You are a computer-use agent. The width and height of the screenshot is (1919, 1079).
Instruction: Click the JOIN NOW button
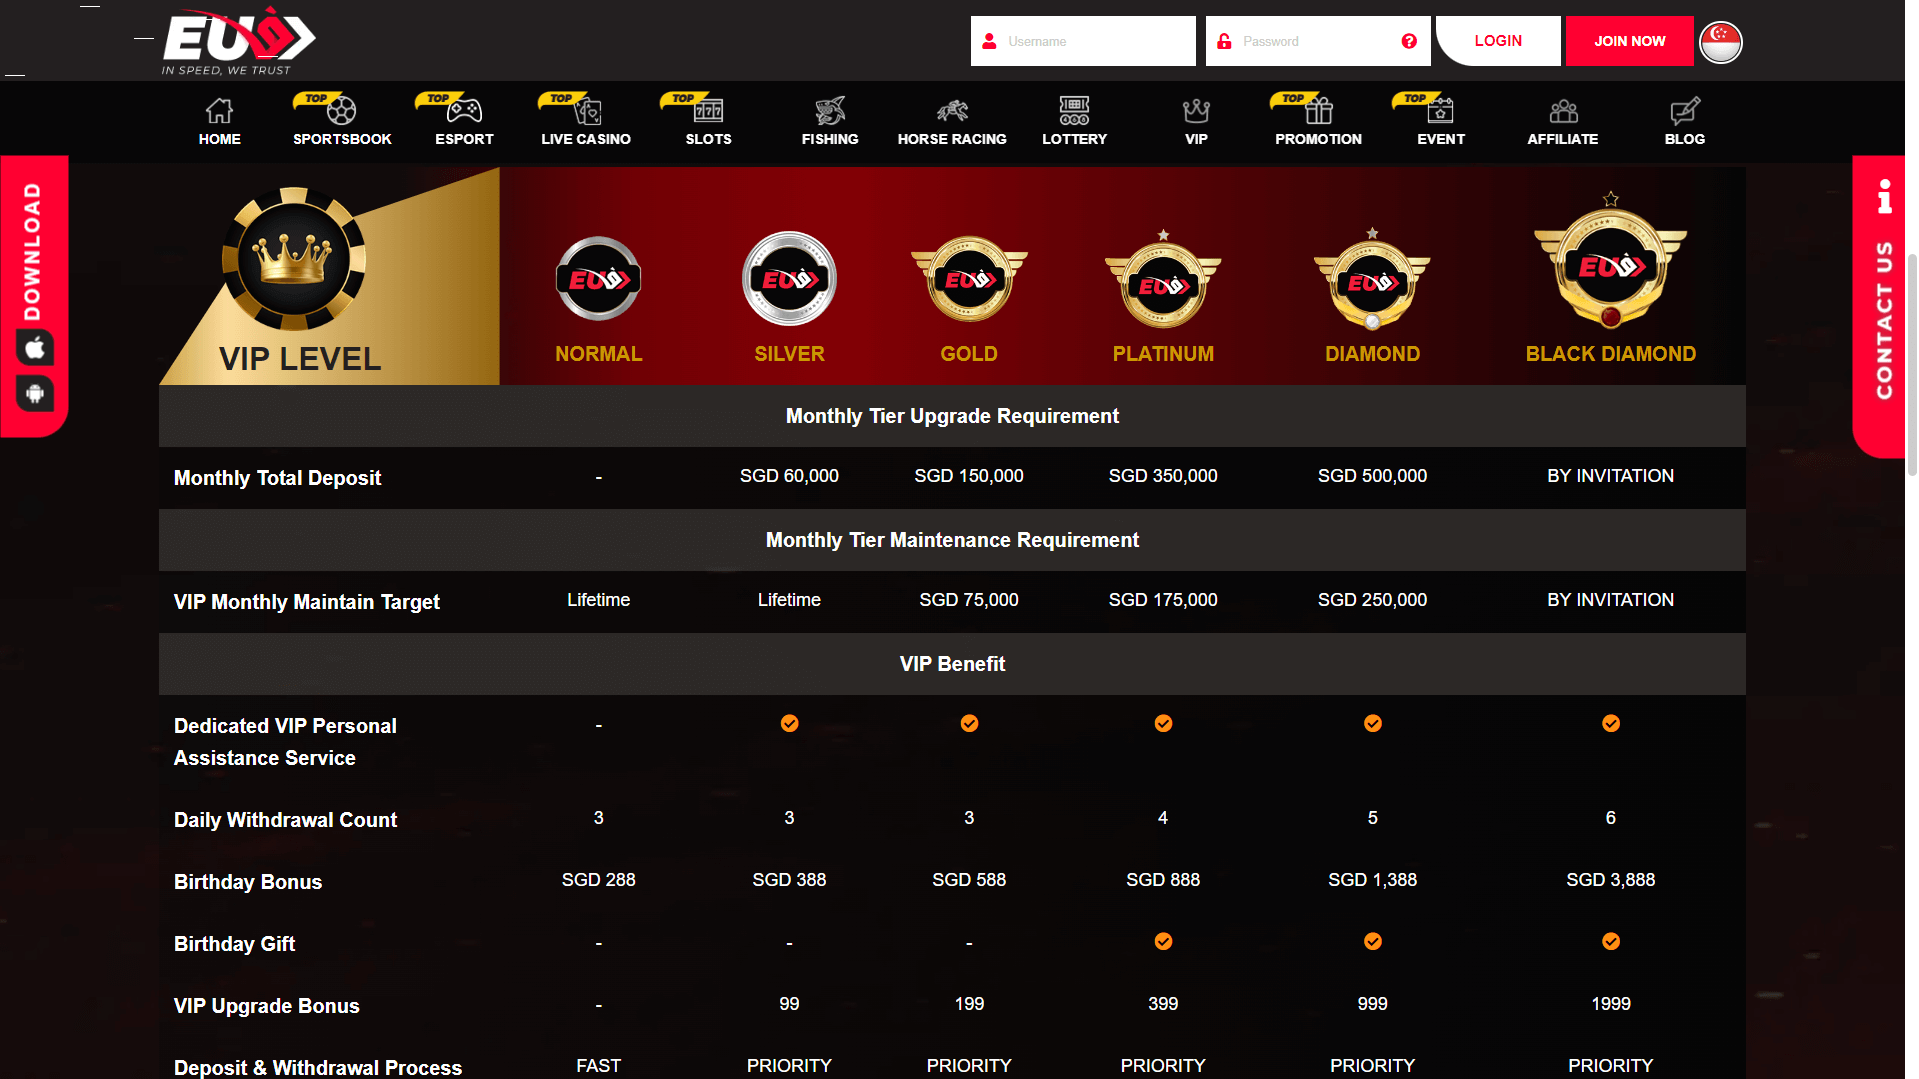1629,41
